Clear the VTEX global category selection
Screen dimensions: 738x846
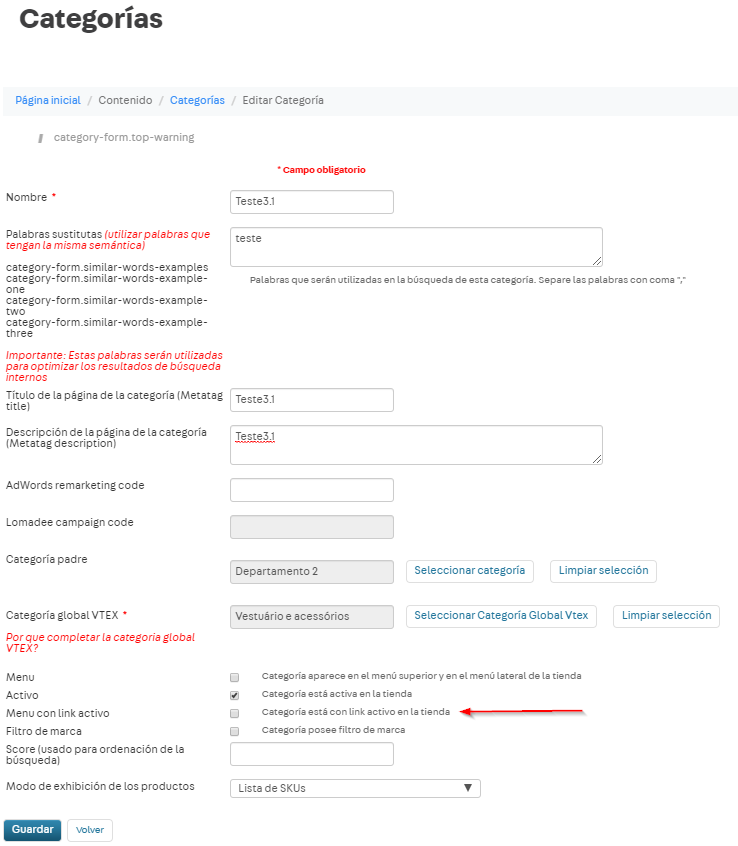[x=666, y=616]
